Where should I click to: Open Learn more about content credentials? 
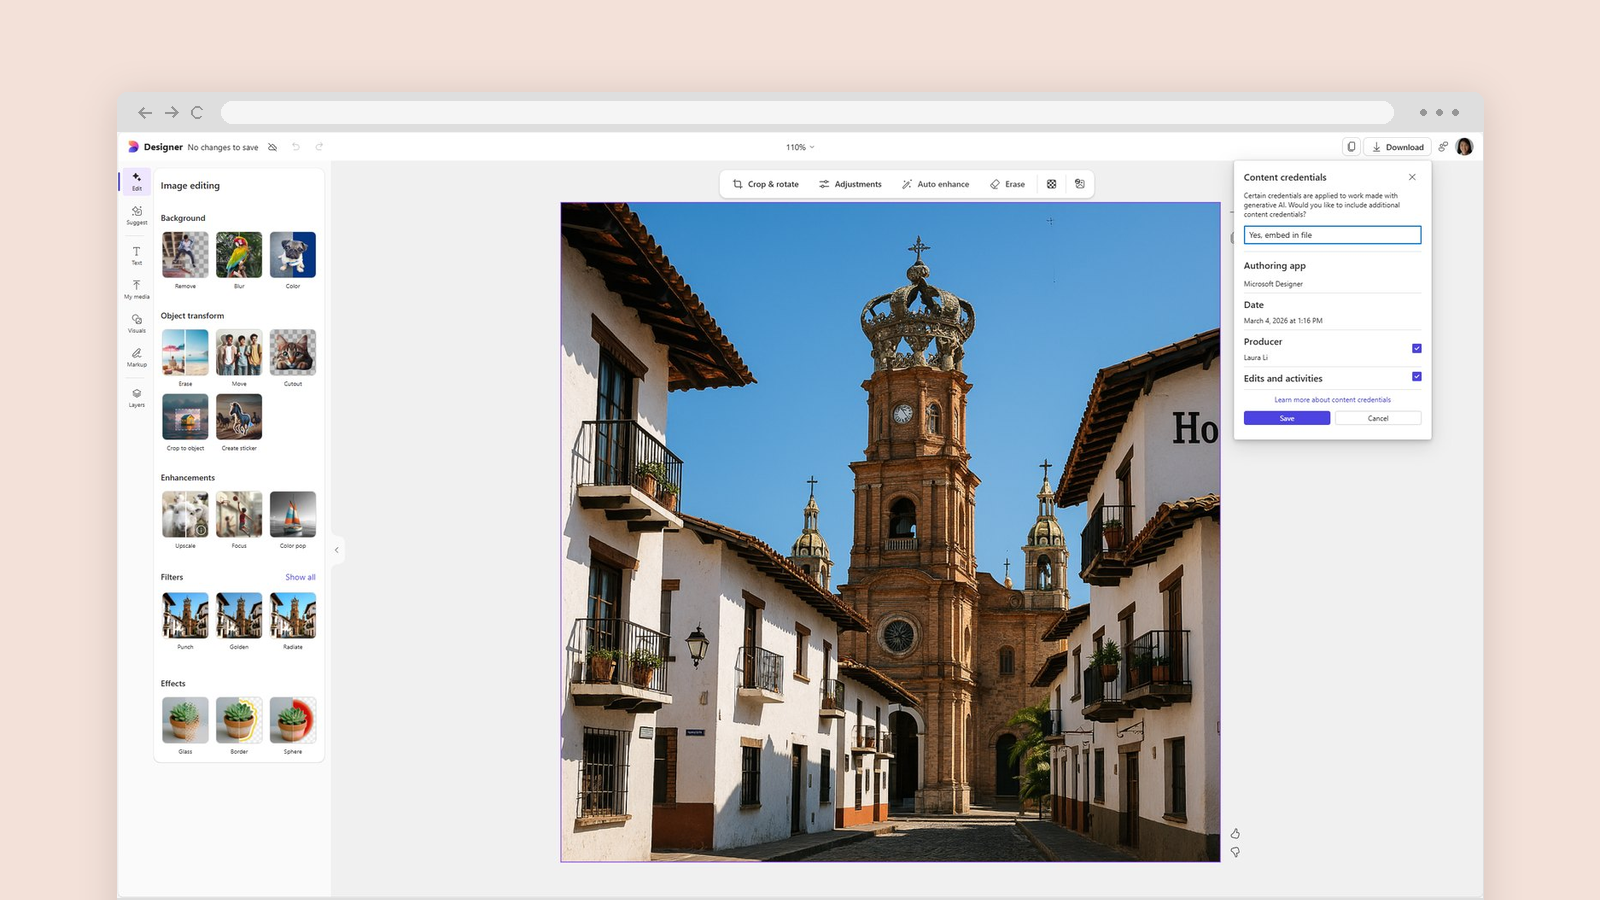[x=1332, y=400]
